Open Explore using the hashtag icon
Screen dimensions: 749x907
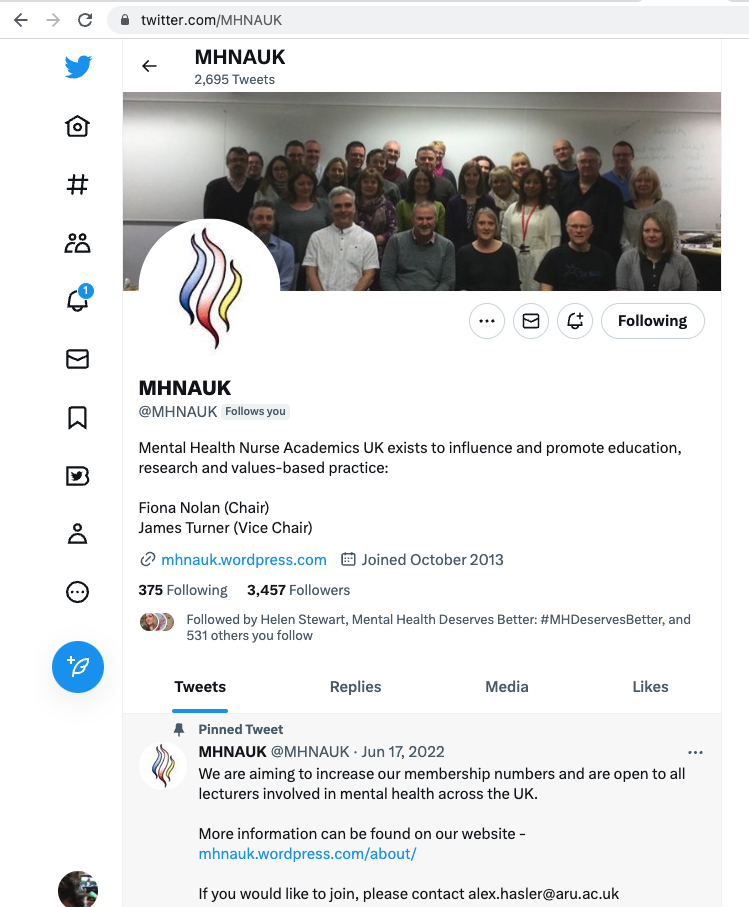point(78,185)
